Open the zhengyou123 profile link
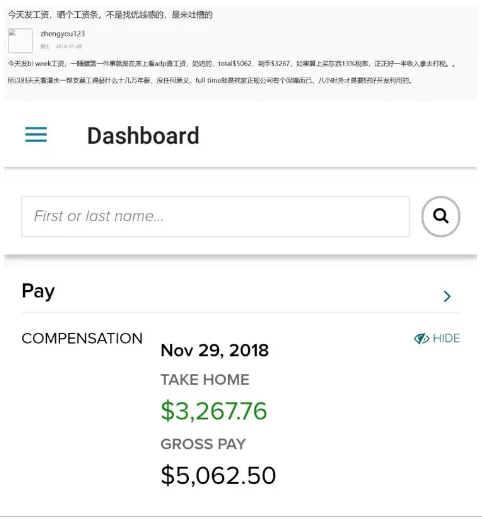This screenshot has width=482, height=519. [x=63, y=34]
